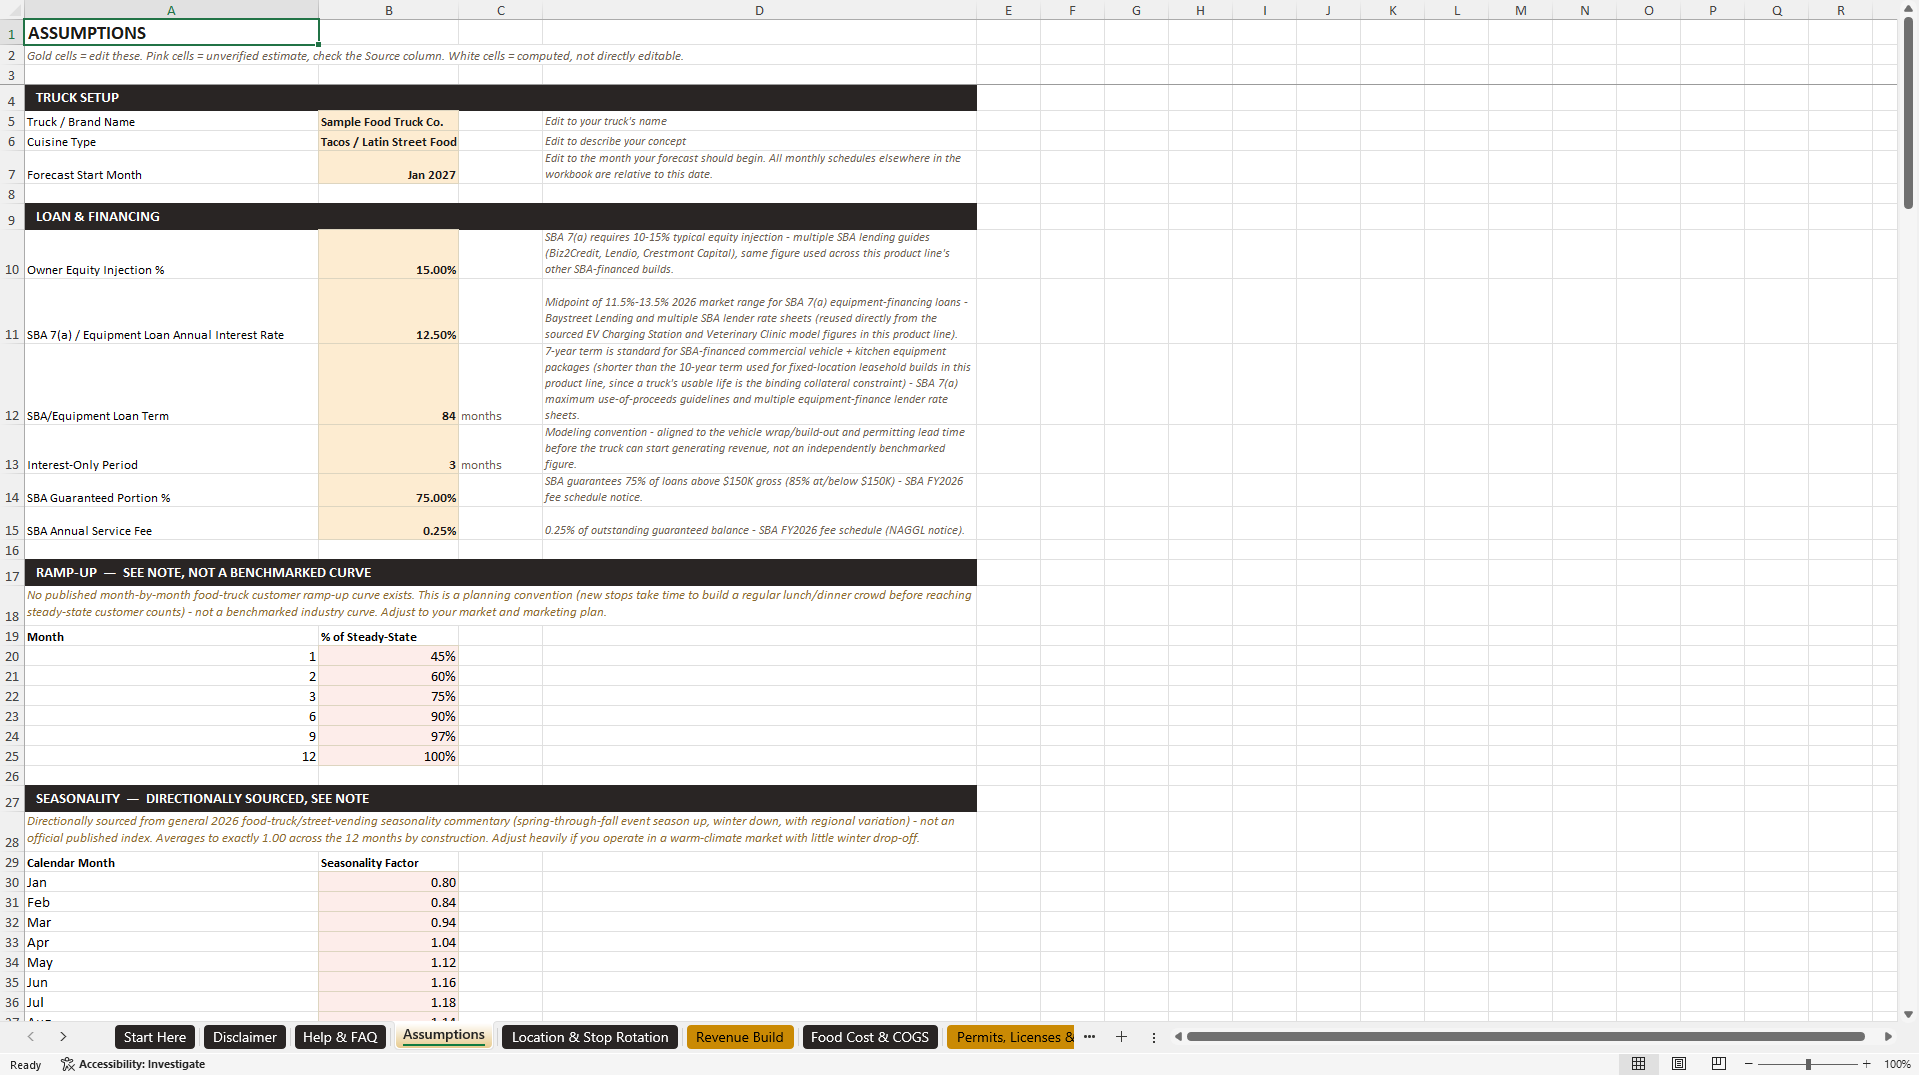Switch to Location & Stop Rotation tab
This screenshot has height=1075, width=1919.
pyautogui.click(x=590, y=1037)
